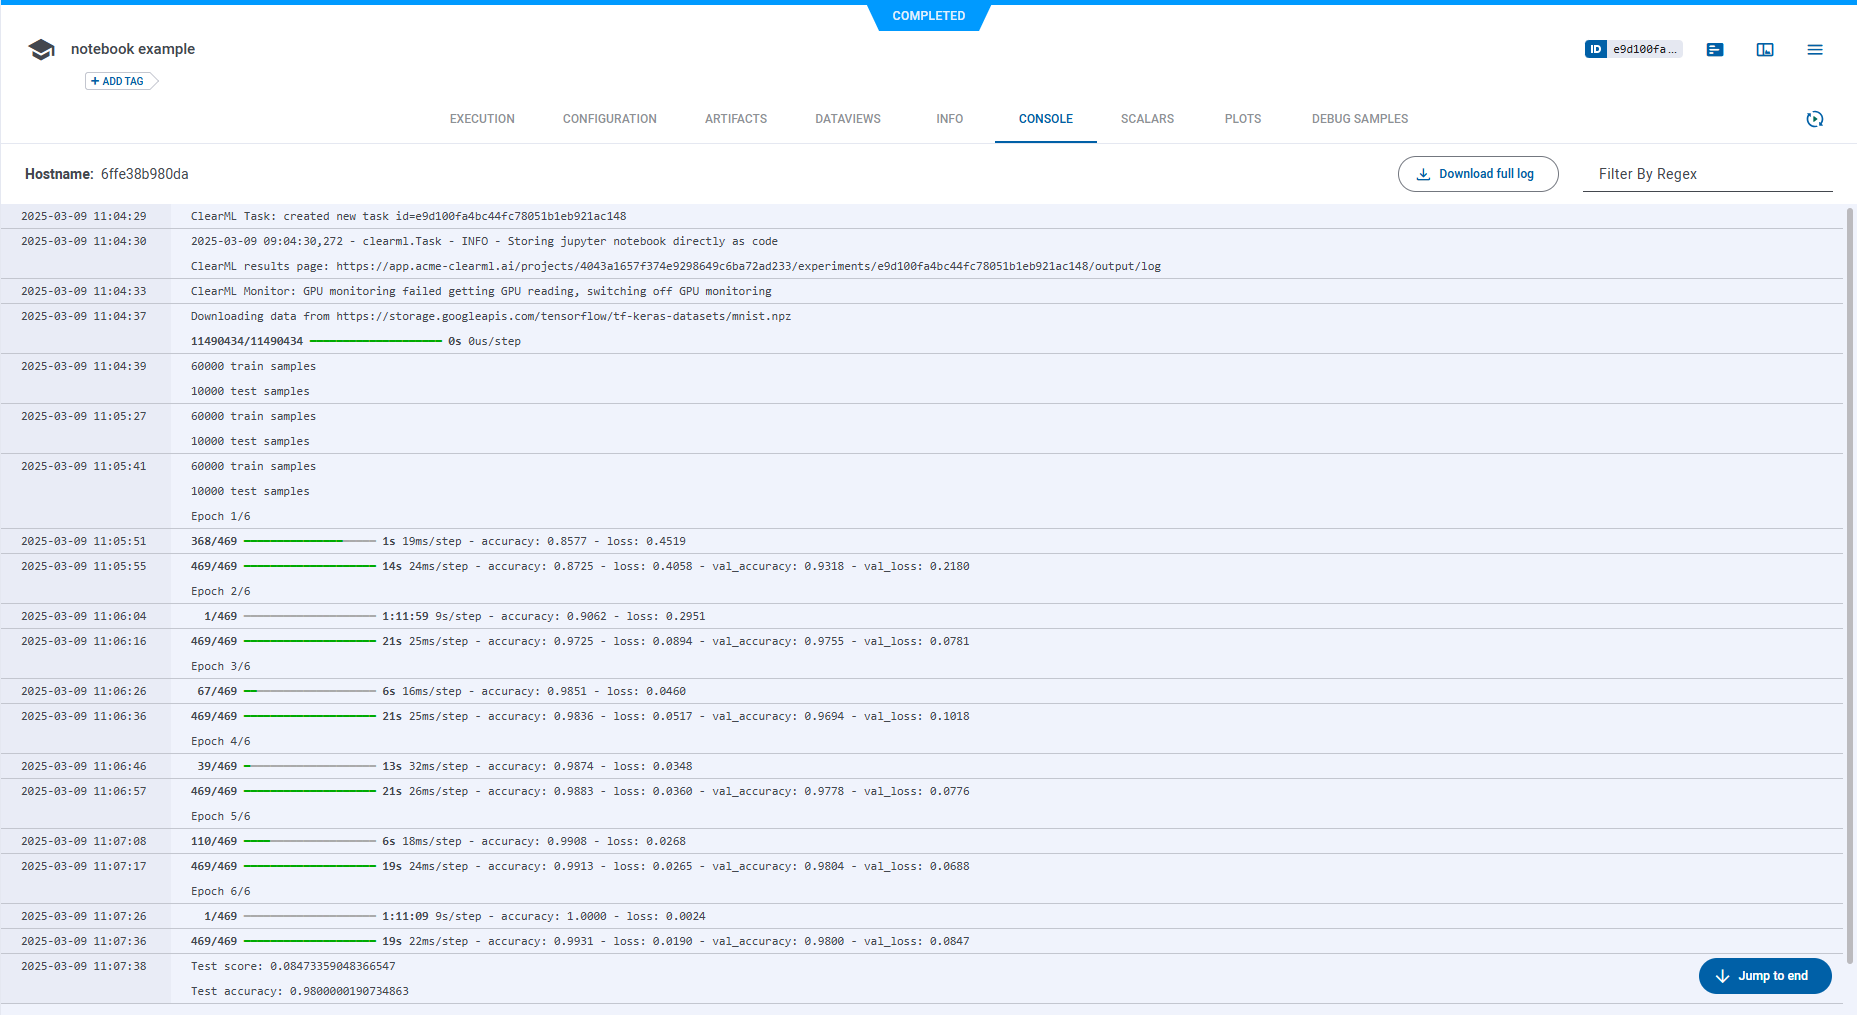Open the hamburger menu at top right
1857x1015 pixels.
1814,49
